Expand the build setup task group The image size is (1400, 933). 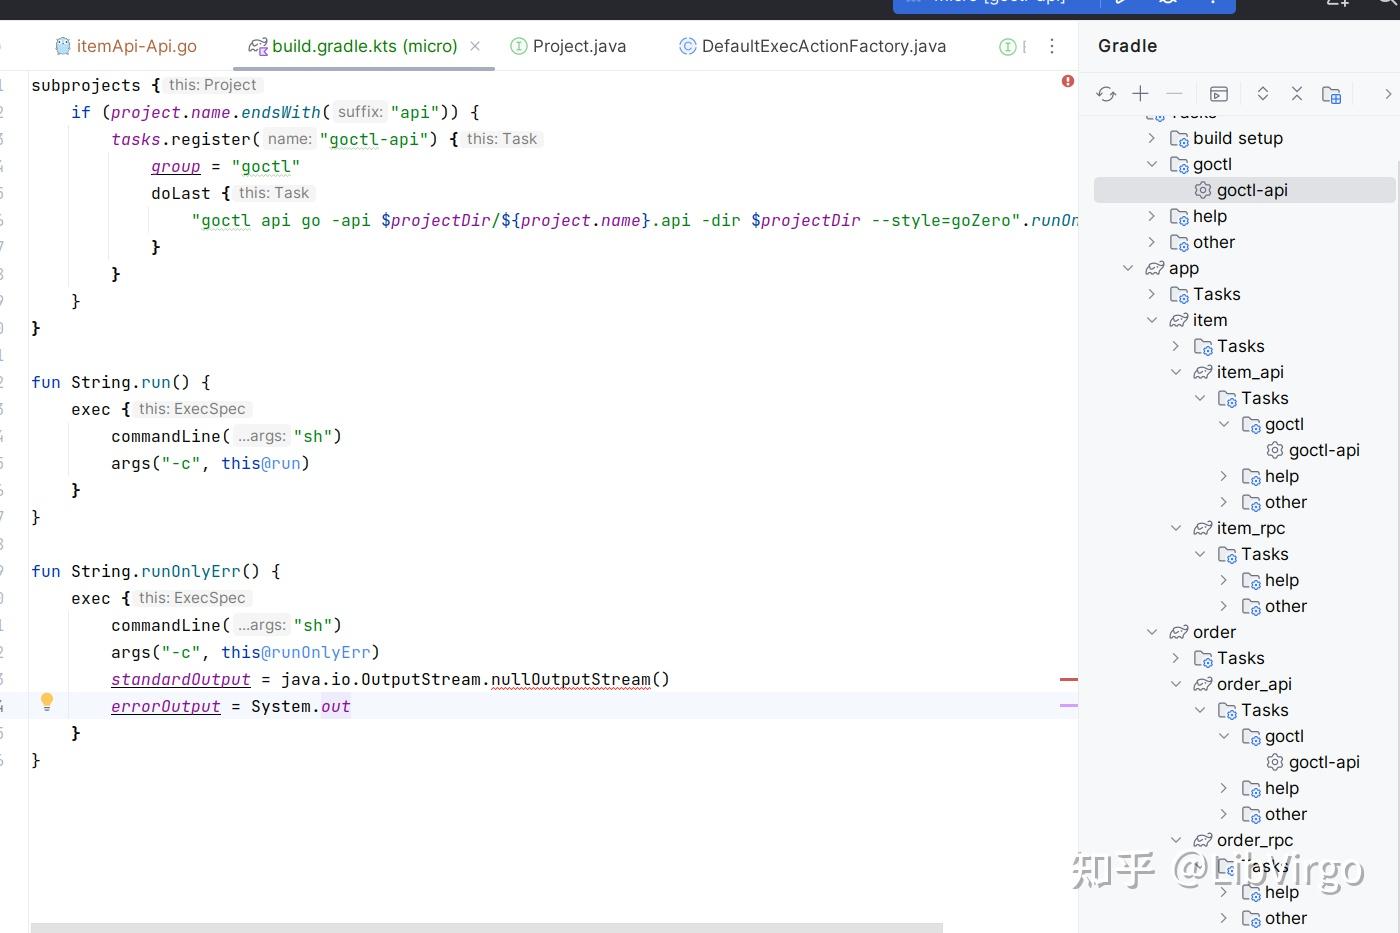(1152, 138)
